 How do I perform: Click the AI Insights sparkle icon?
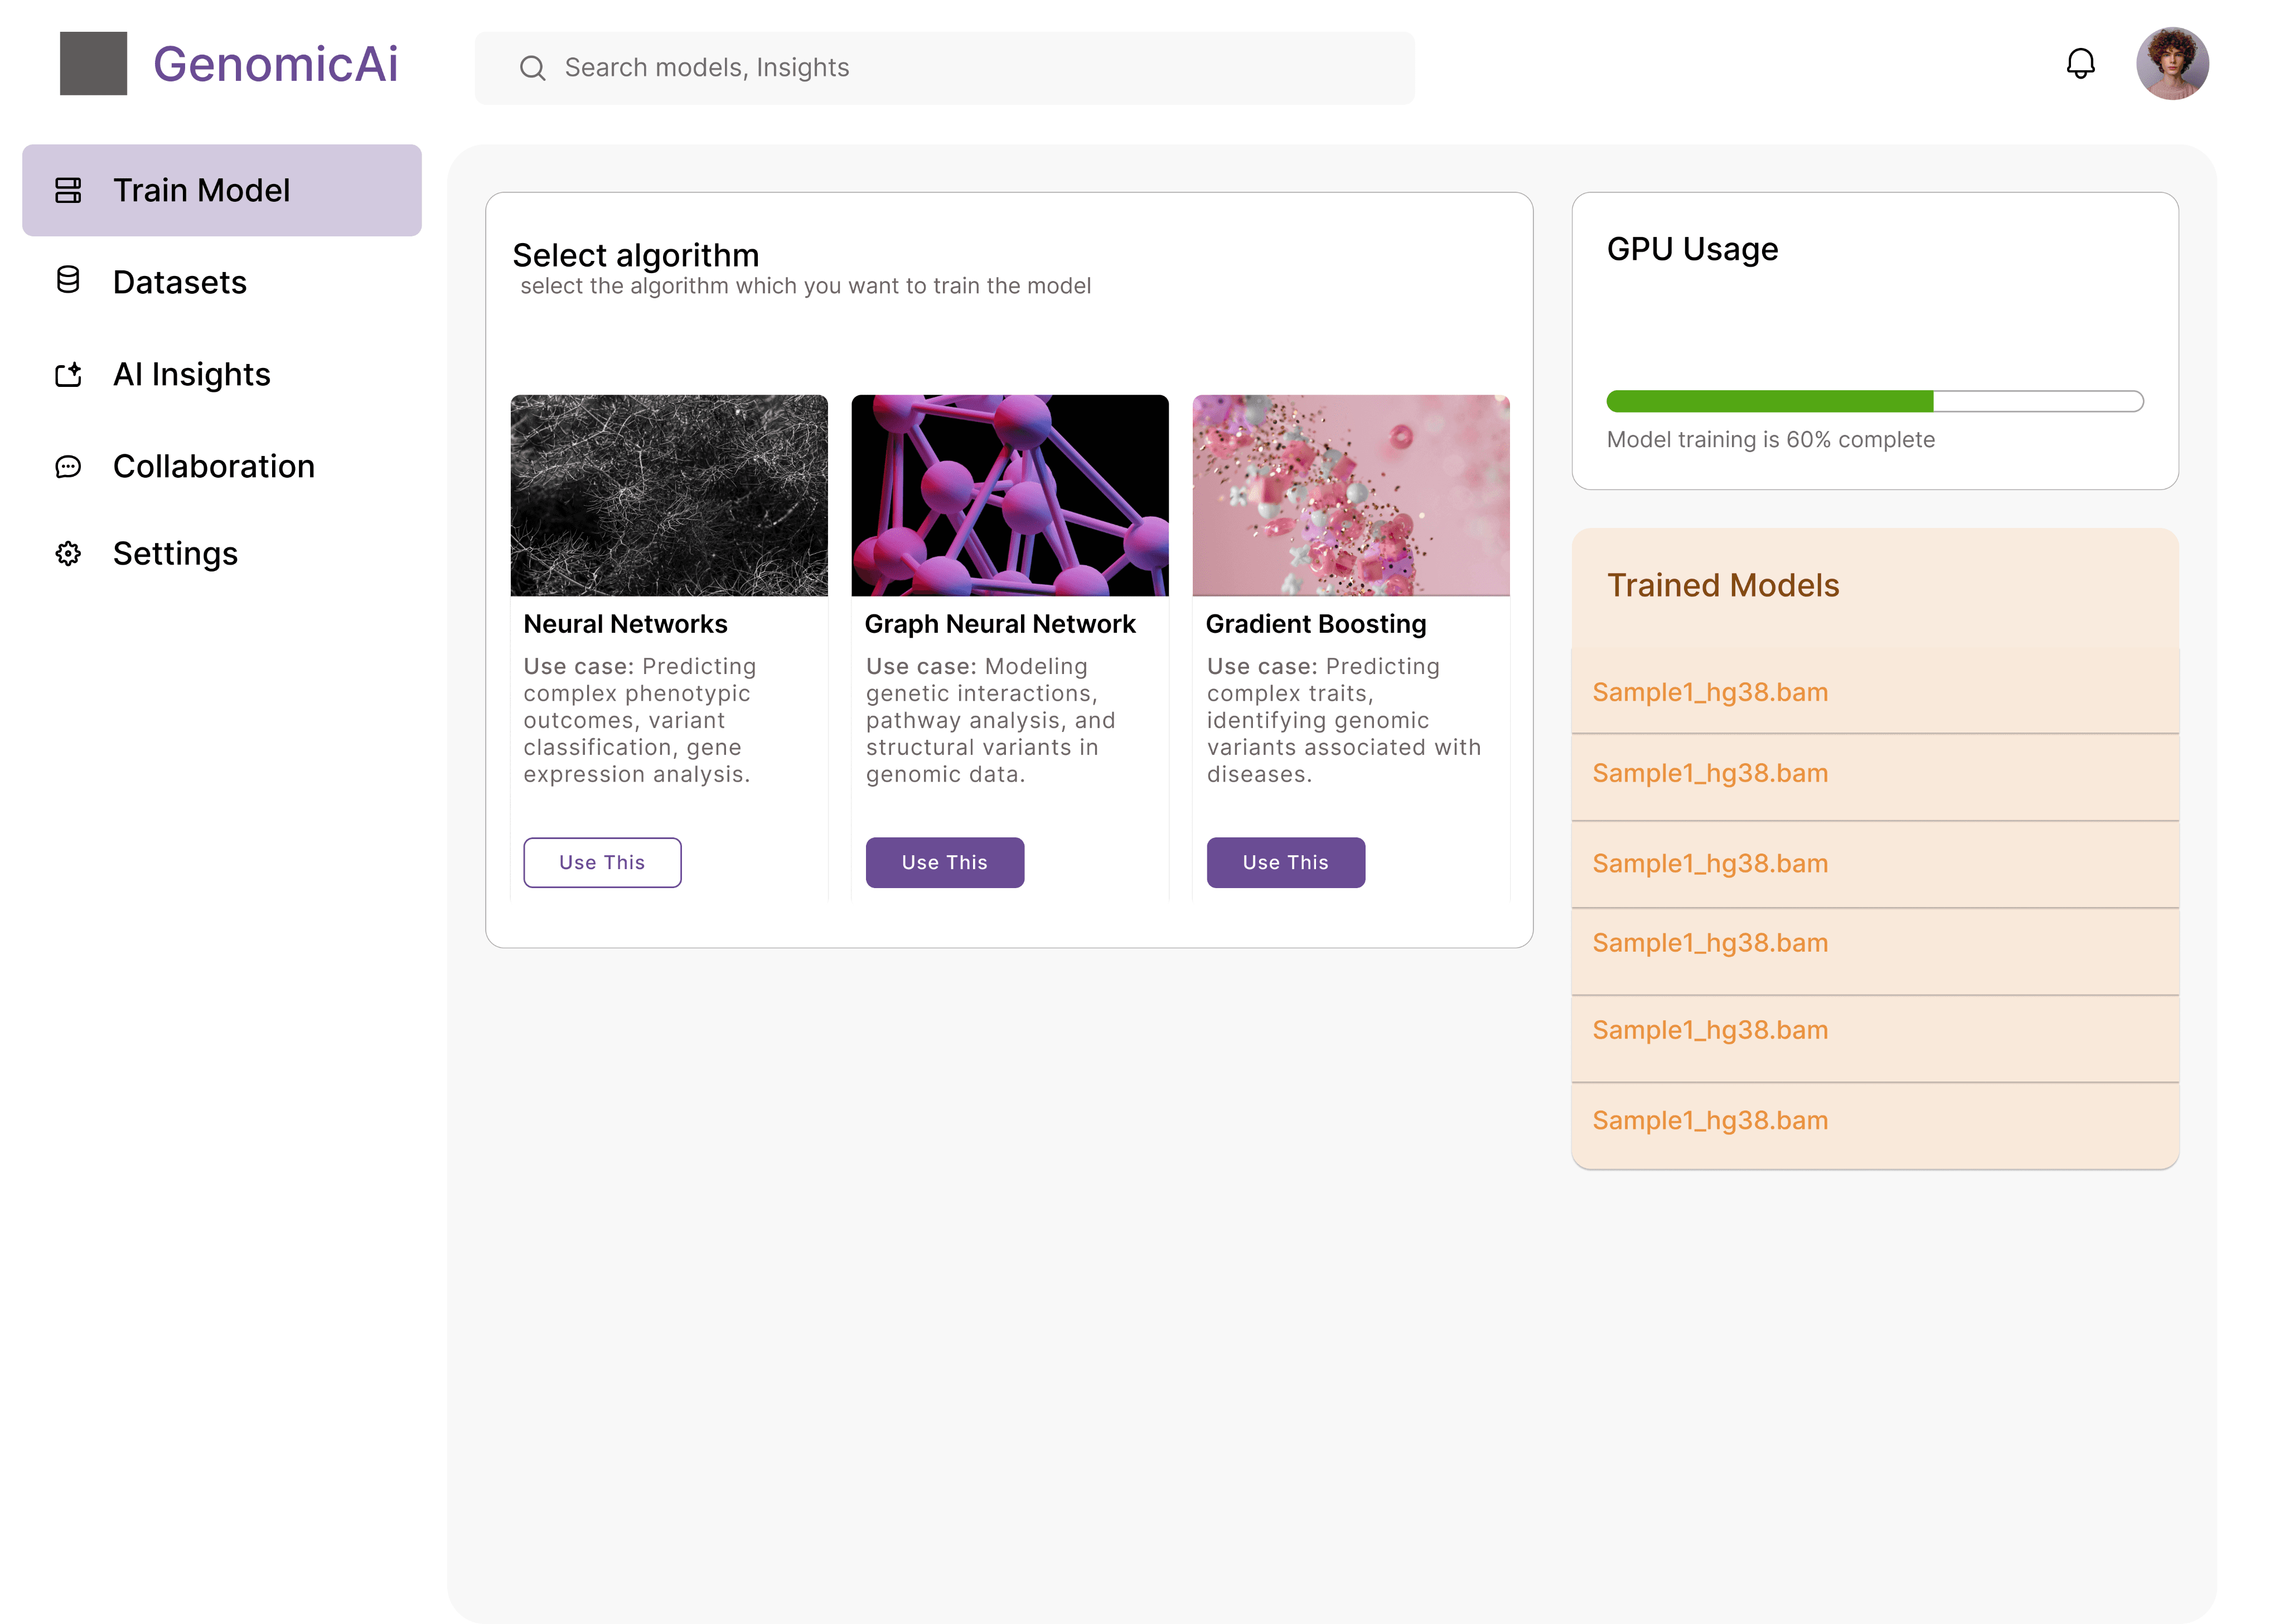tap(68, 374)
